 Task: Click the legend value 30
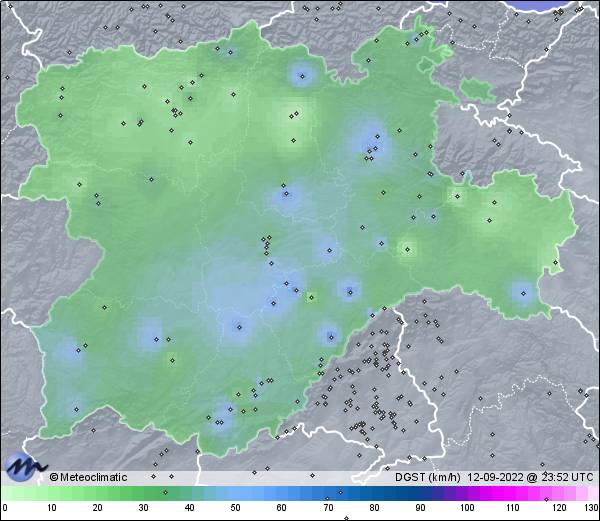coord(143,508)
